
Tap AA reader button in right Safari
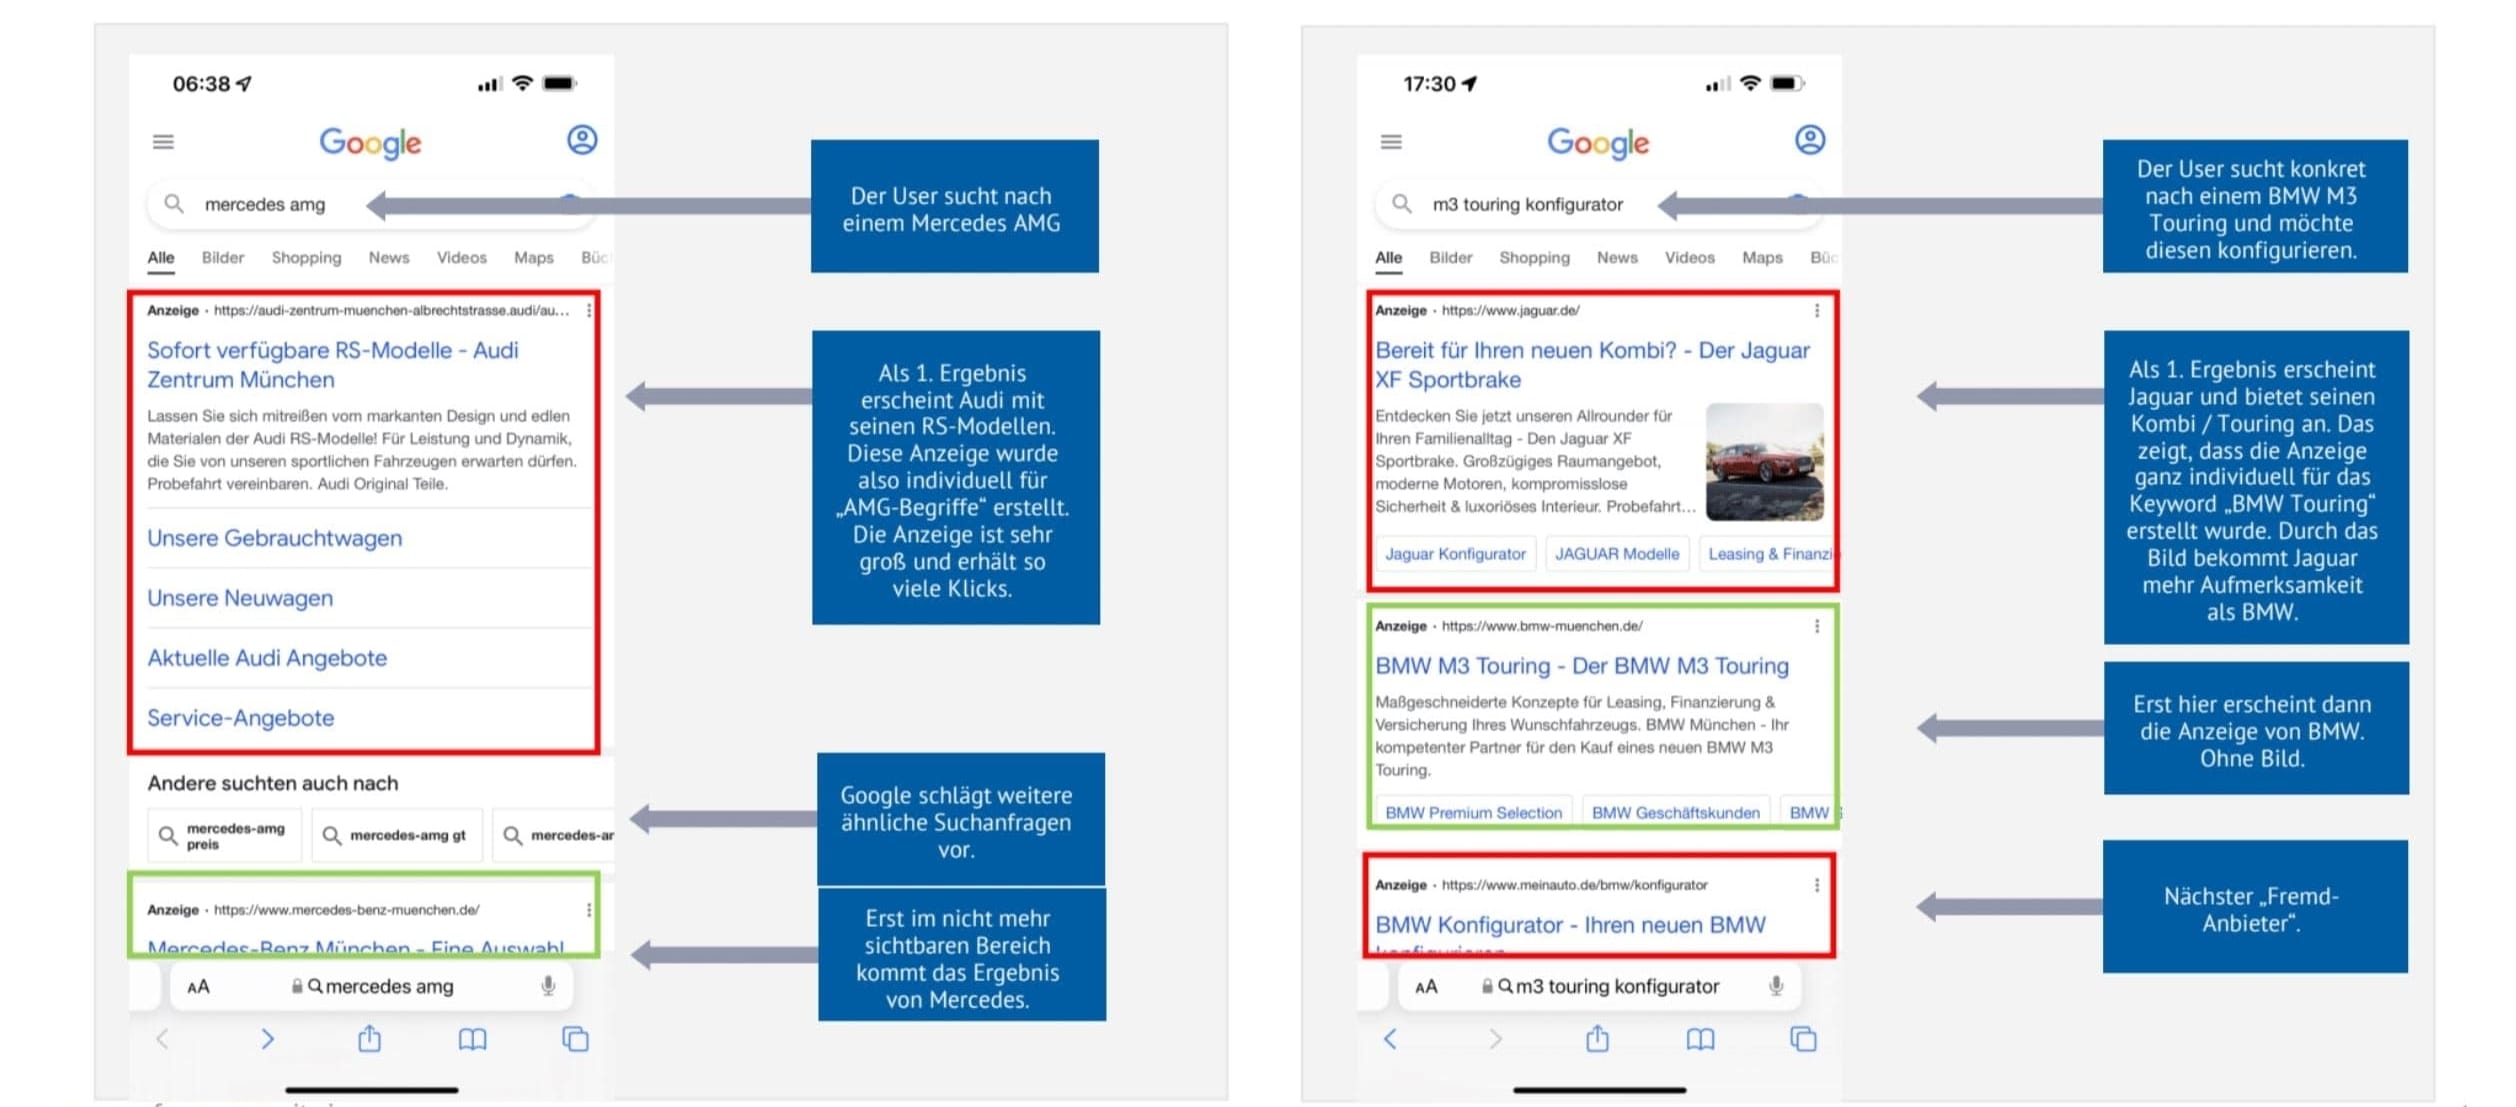(1427, 987)
